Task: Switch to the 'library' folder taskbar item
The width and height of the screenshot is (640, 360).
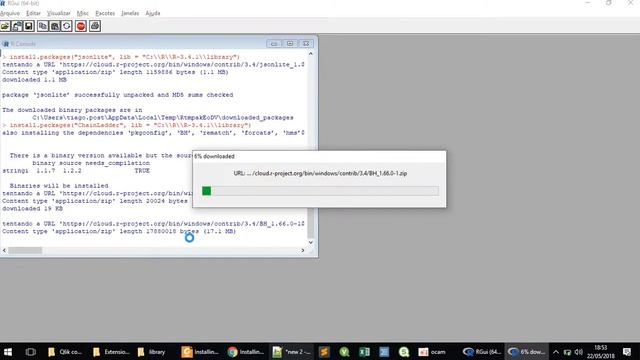Action: (151, 351)
